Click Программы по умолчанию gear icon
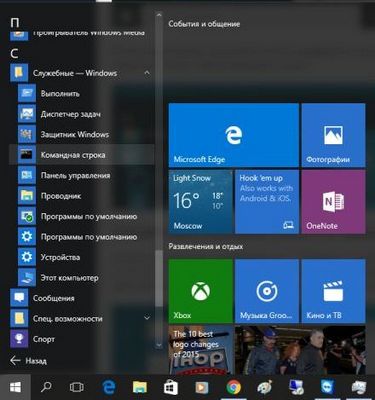The width and height of the screenshot is (375, 400). point(27,237)
